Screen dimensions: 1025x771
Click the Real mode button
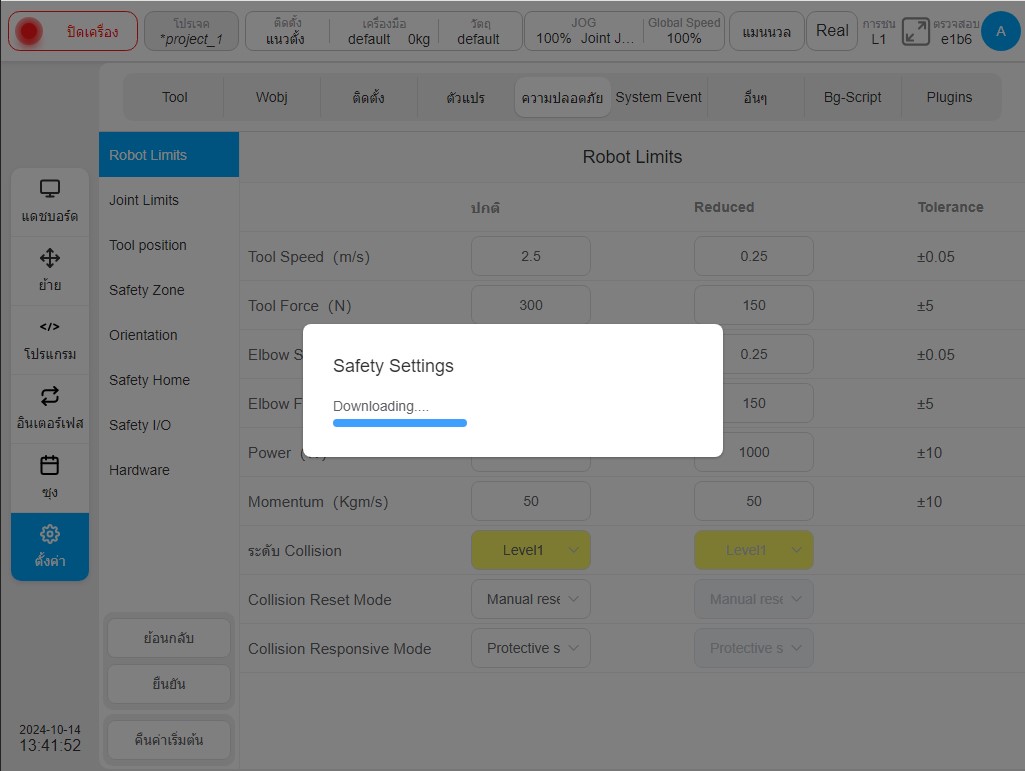pyautogui.click(x=832, y=31)
